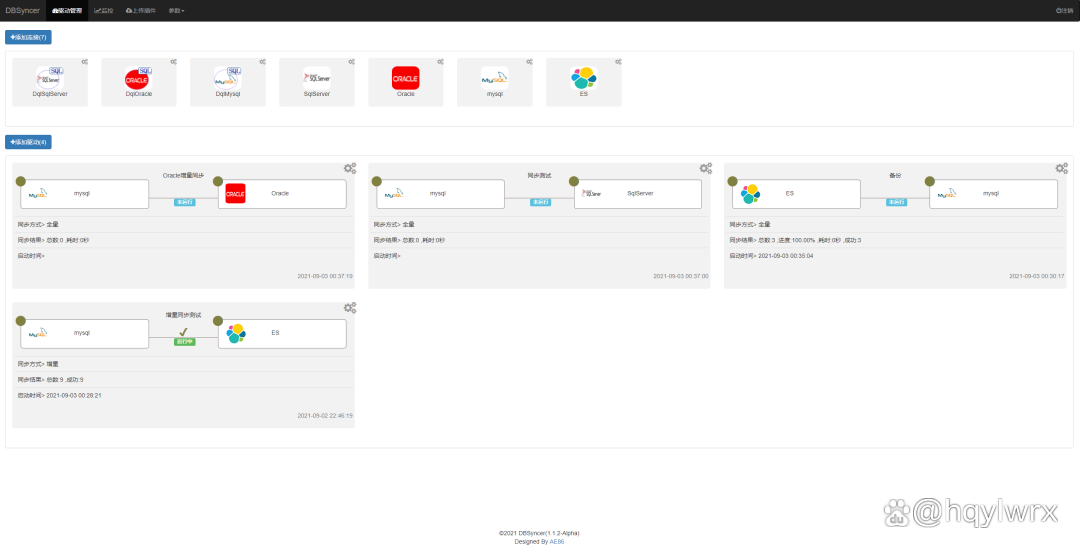
Task: Click the 添加连接(7) button
Action: (28, 37)
